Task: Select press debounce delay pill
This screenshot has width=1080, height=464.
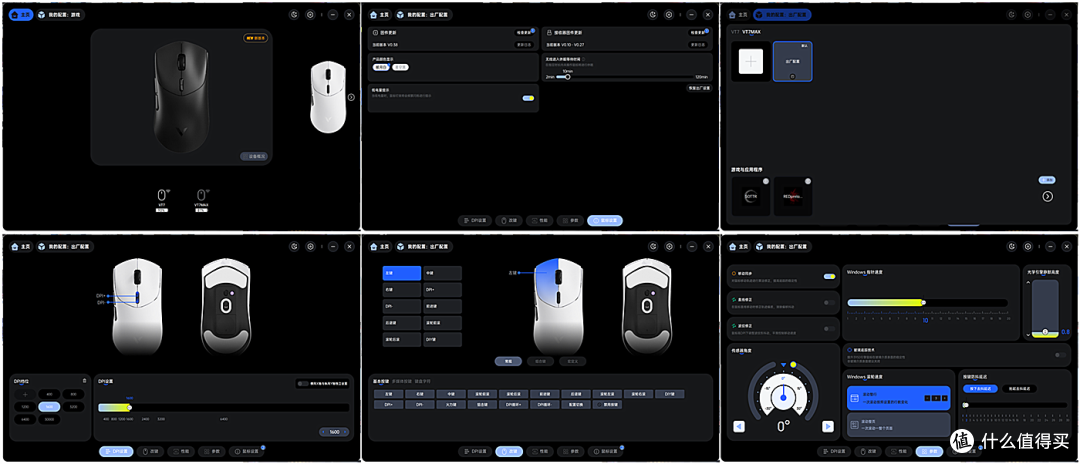Action: (979, 389)
